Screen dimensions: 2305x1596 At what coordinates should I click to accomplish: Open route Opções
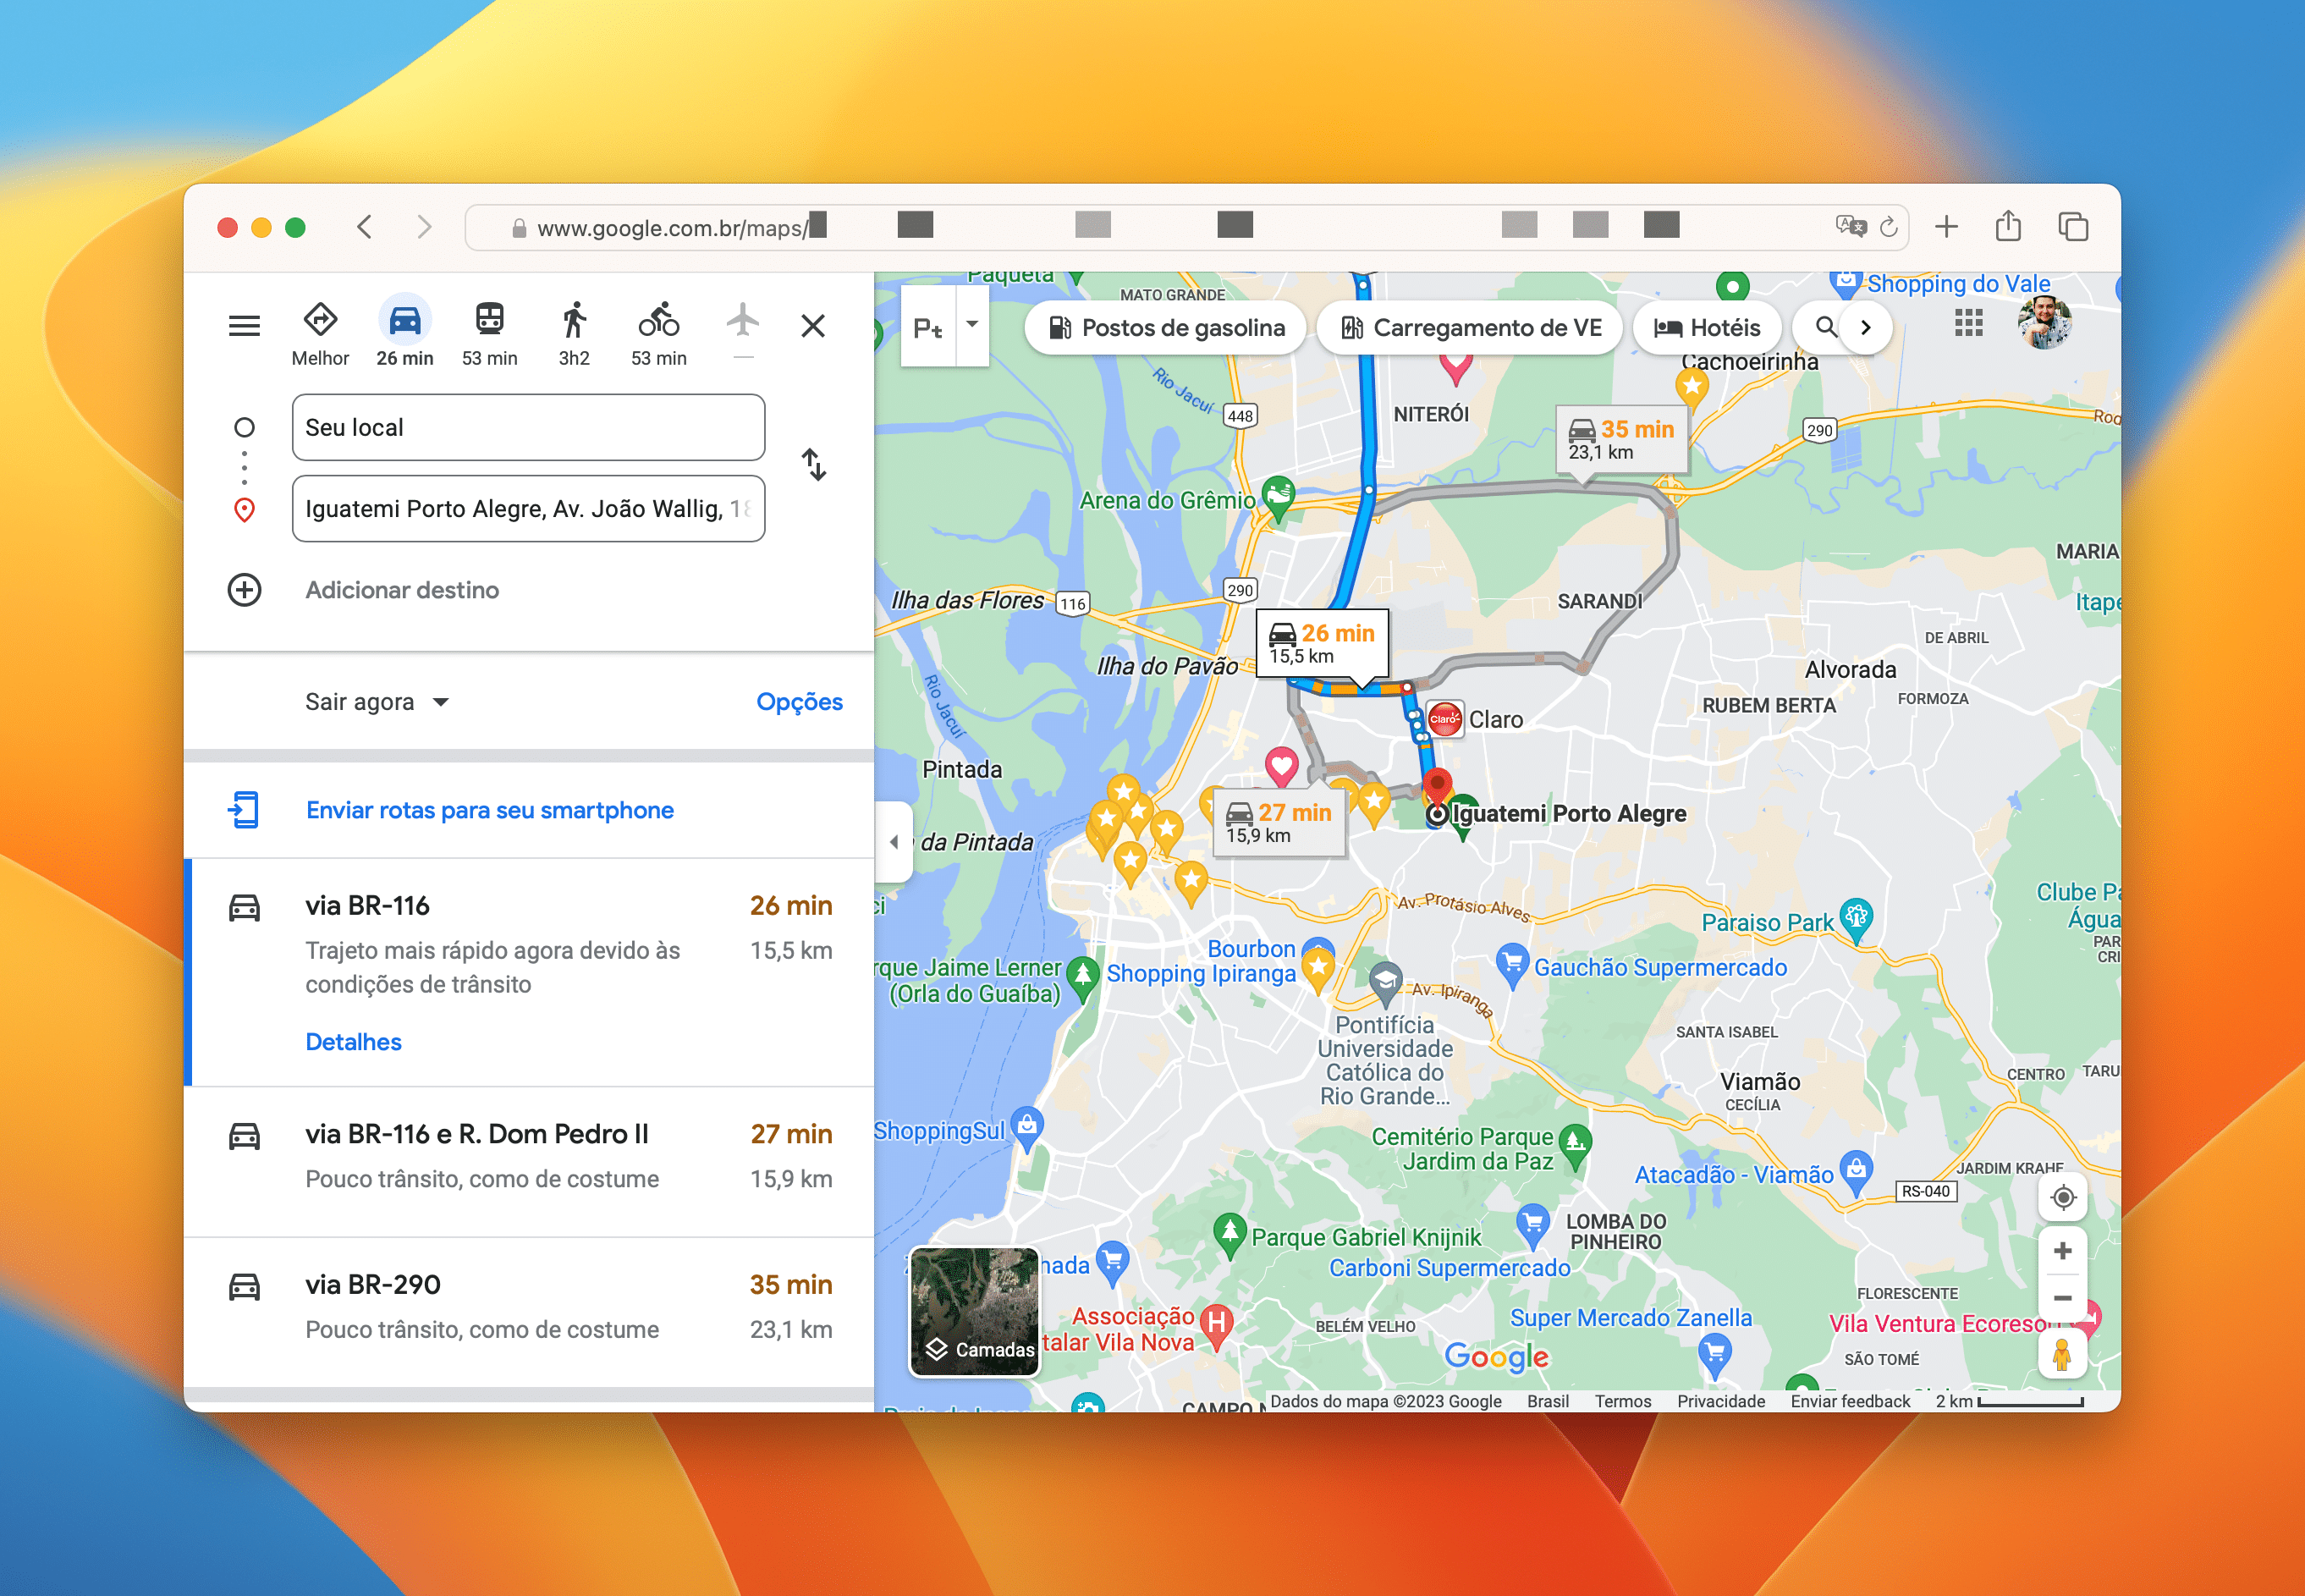point(799,702)
